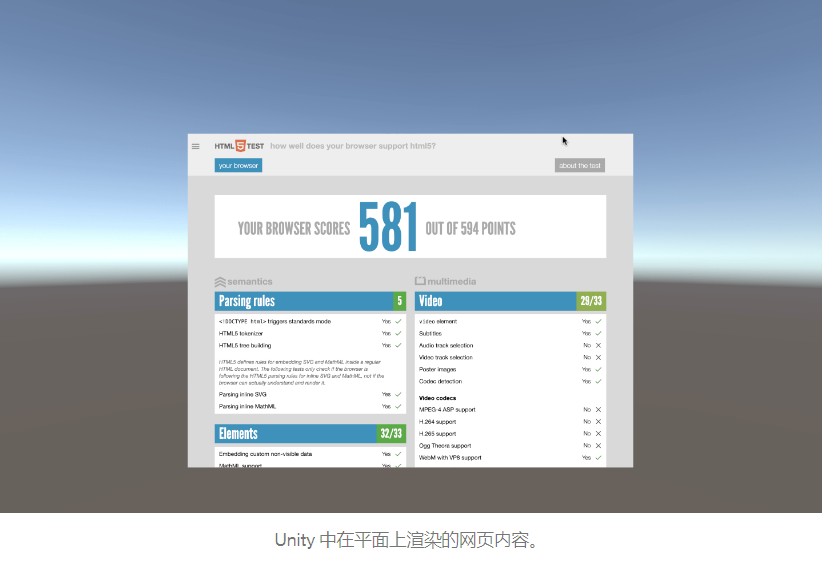Viewport: 824px width, 566px height.
Task: Click the X mark for H.265 support
Action: 598,434
